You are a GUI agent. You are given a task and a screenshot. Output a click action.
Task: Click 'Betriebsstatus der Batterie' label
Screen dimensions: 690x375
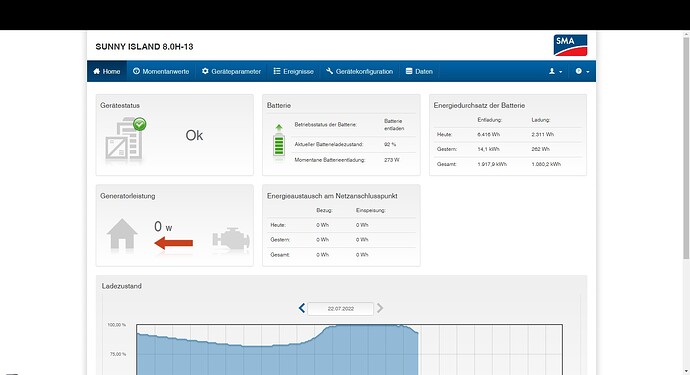(326, 125)
